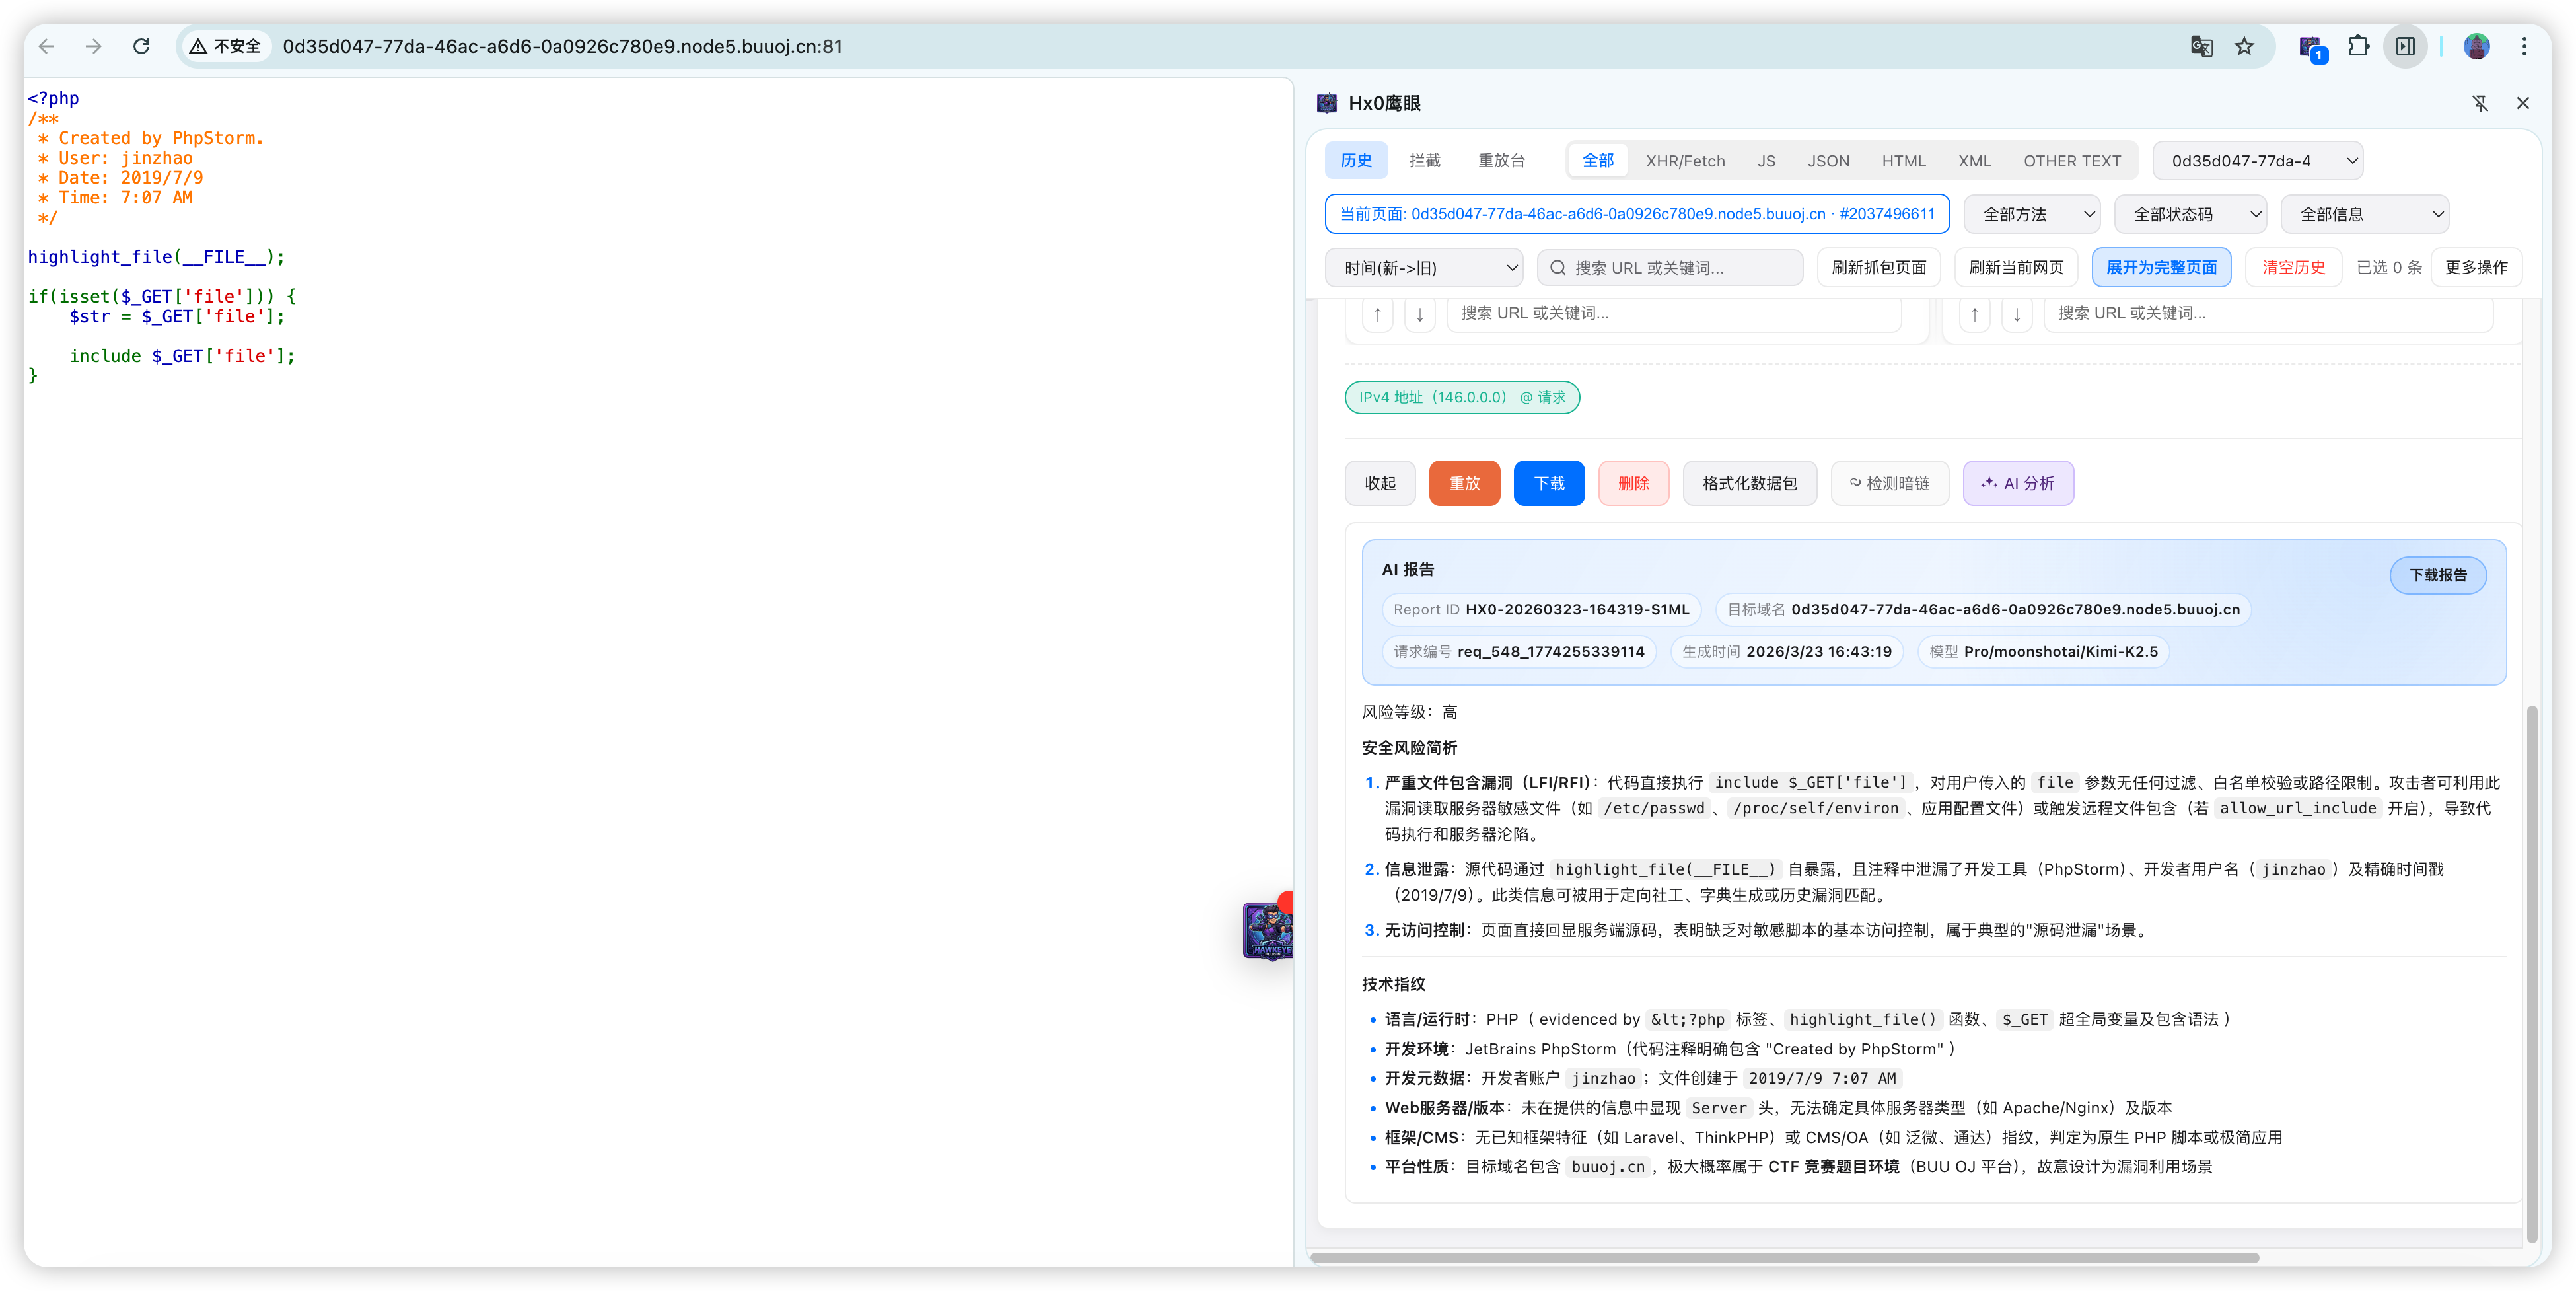Click the 下载报告 button
The image size is (2576, 1291).
coord(2437,575)
